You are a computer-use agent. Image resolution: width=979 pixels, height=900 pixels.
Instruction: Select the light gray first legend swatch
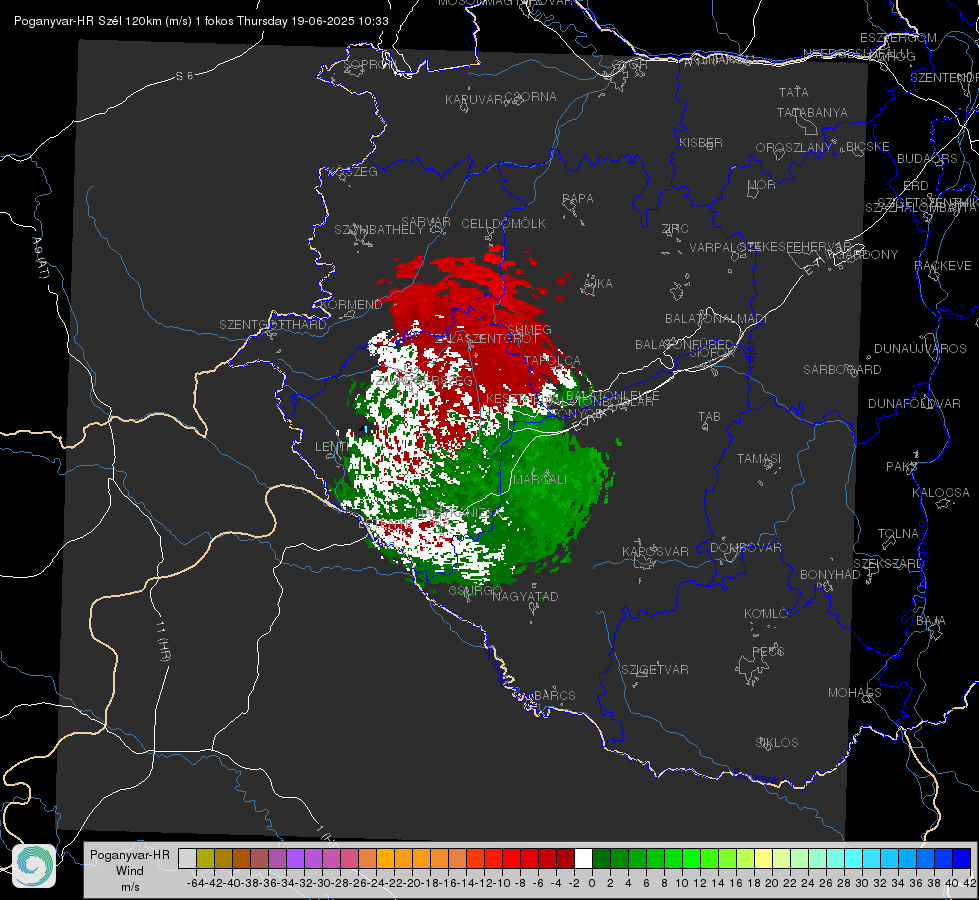[x=187, y=859]
